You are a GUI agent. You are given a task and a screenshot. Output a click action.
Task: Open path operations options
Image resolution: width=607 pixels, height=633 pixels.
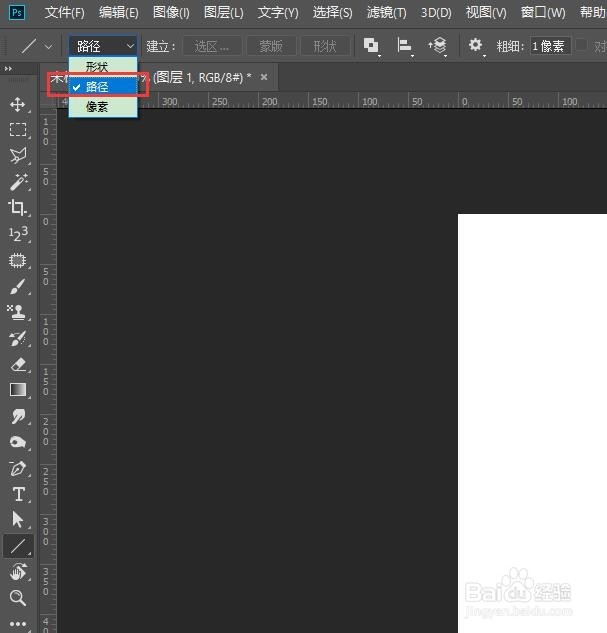371,46
